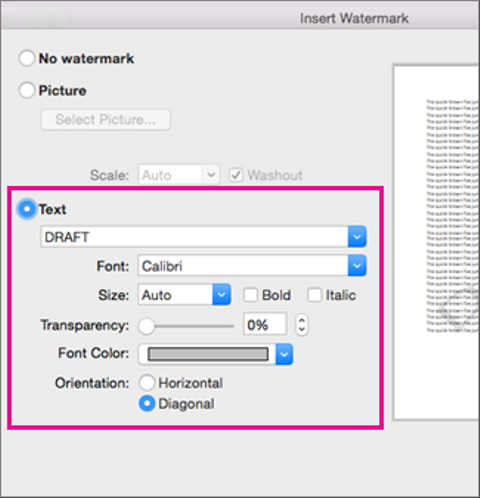Enable the Bold checkbox
This screenshot has width=480, height=498.
pyautogui.click(x=250, y=295)
